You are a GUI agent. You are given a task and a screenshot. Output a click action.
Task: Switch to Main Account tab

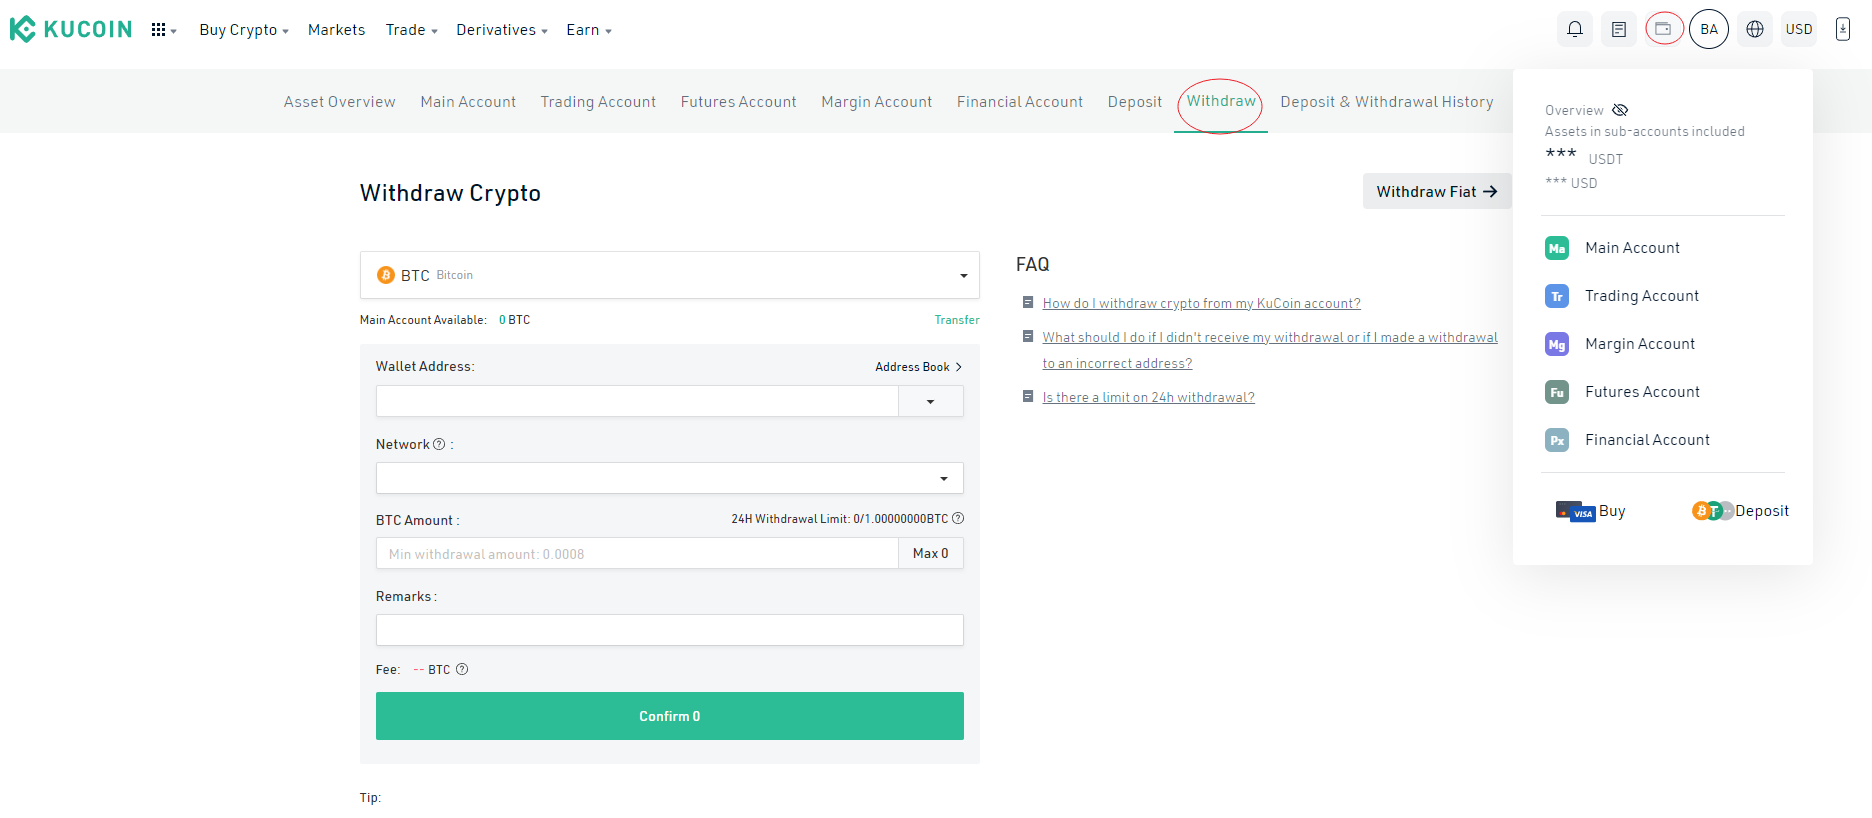tap(468, 102)
